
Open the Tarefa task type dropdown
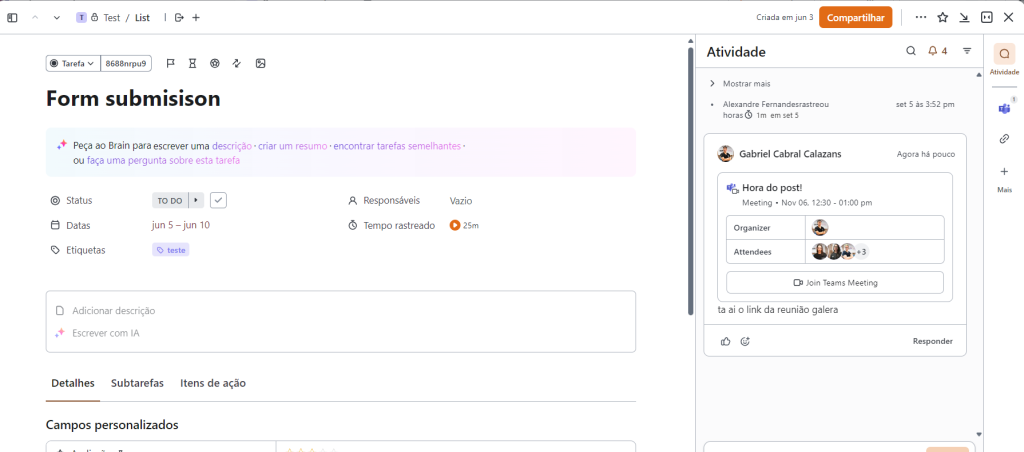(73, 63)
